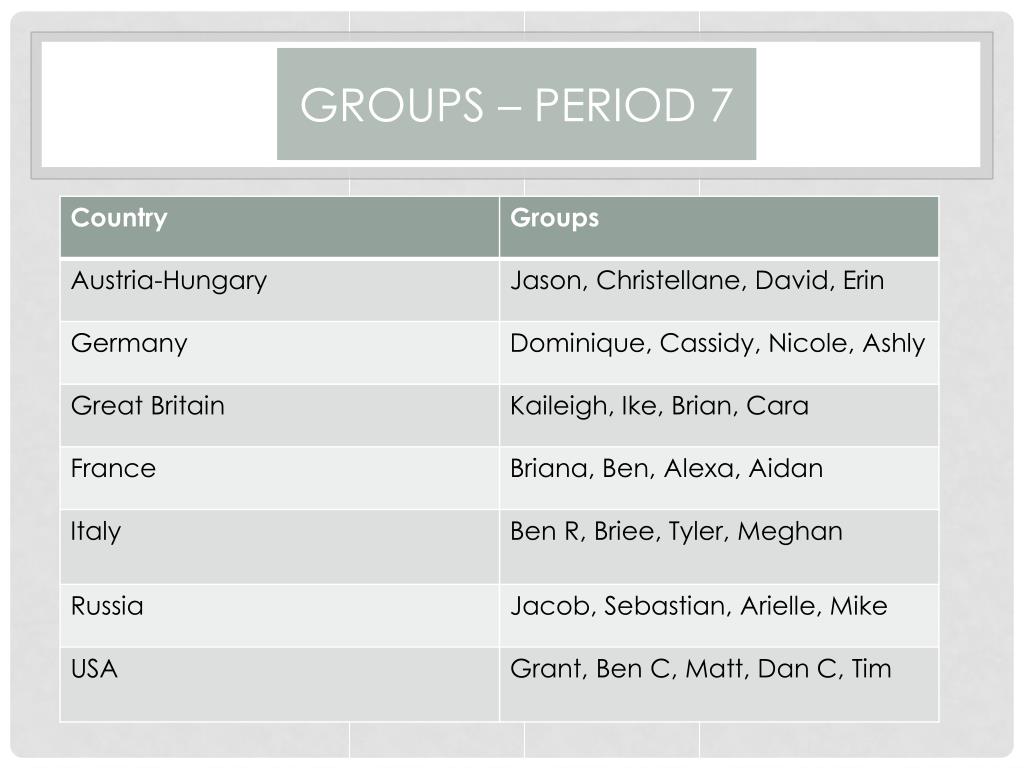Click the Kaileigh, Ike, Brian, Cara cell
The width and height of the screenshot is (1024, 768).
pos(719,415)
